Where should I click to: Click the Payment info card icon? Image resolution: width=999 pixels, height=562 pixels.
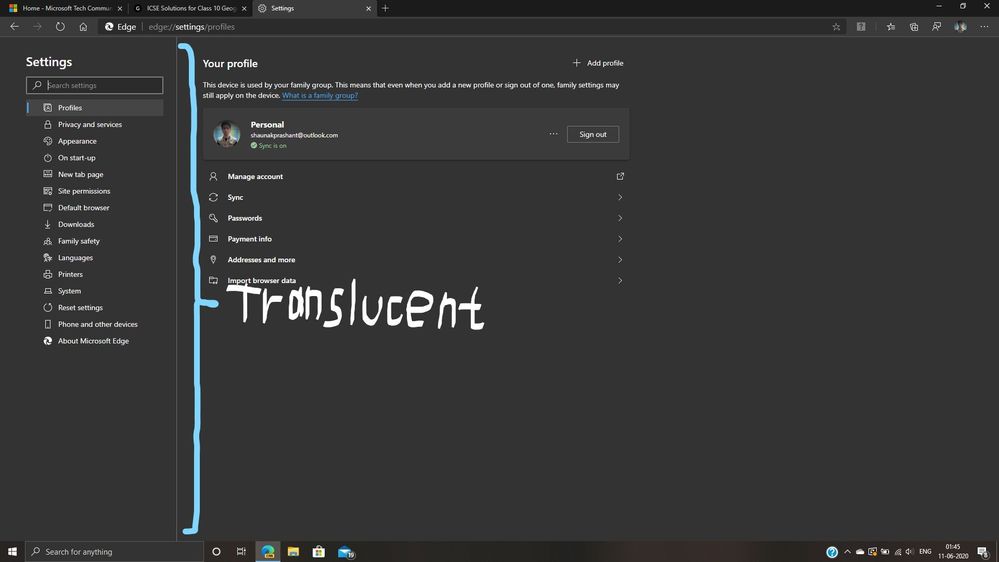point(213,239)
